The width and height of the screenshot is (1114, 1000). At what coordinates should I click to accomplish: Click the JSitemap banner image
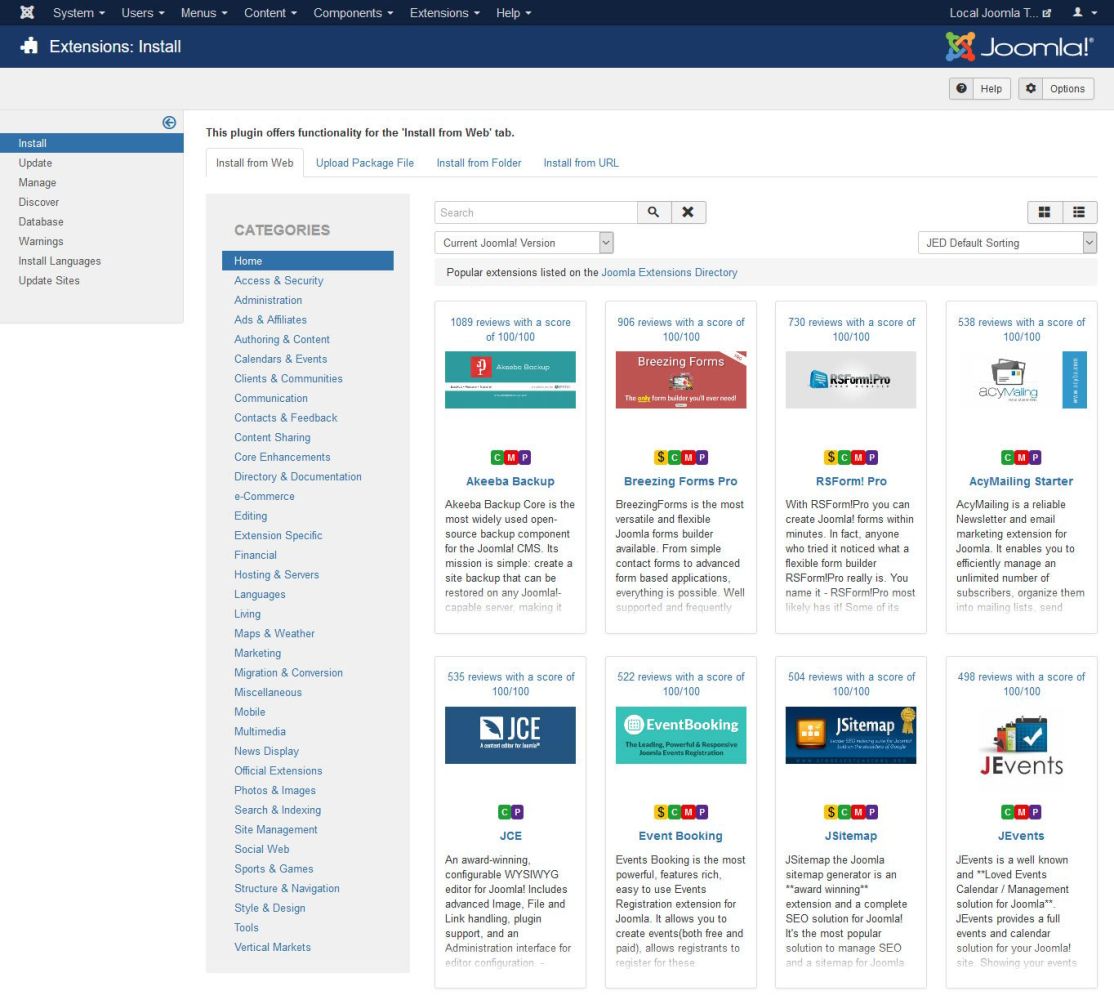850,735
